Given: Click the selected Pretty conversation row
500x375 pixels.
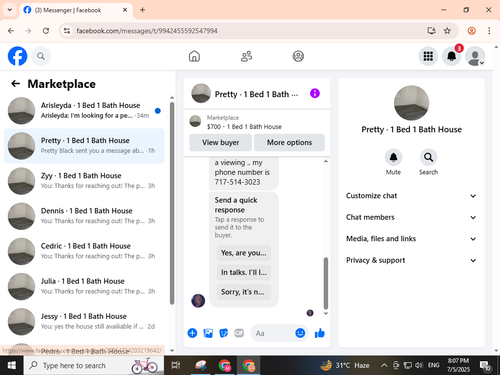Looking at the screenshot, I should (84, 146).
